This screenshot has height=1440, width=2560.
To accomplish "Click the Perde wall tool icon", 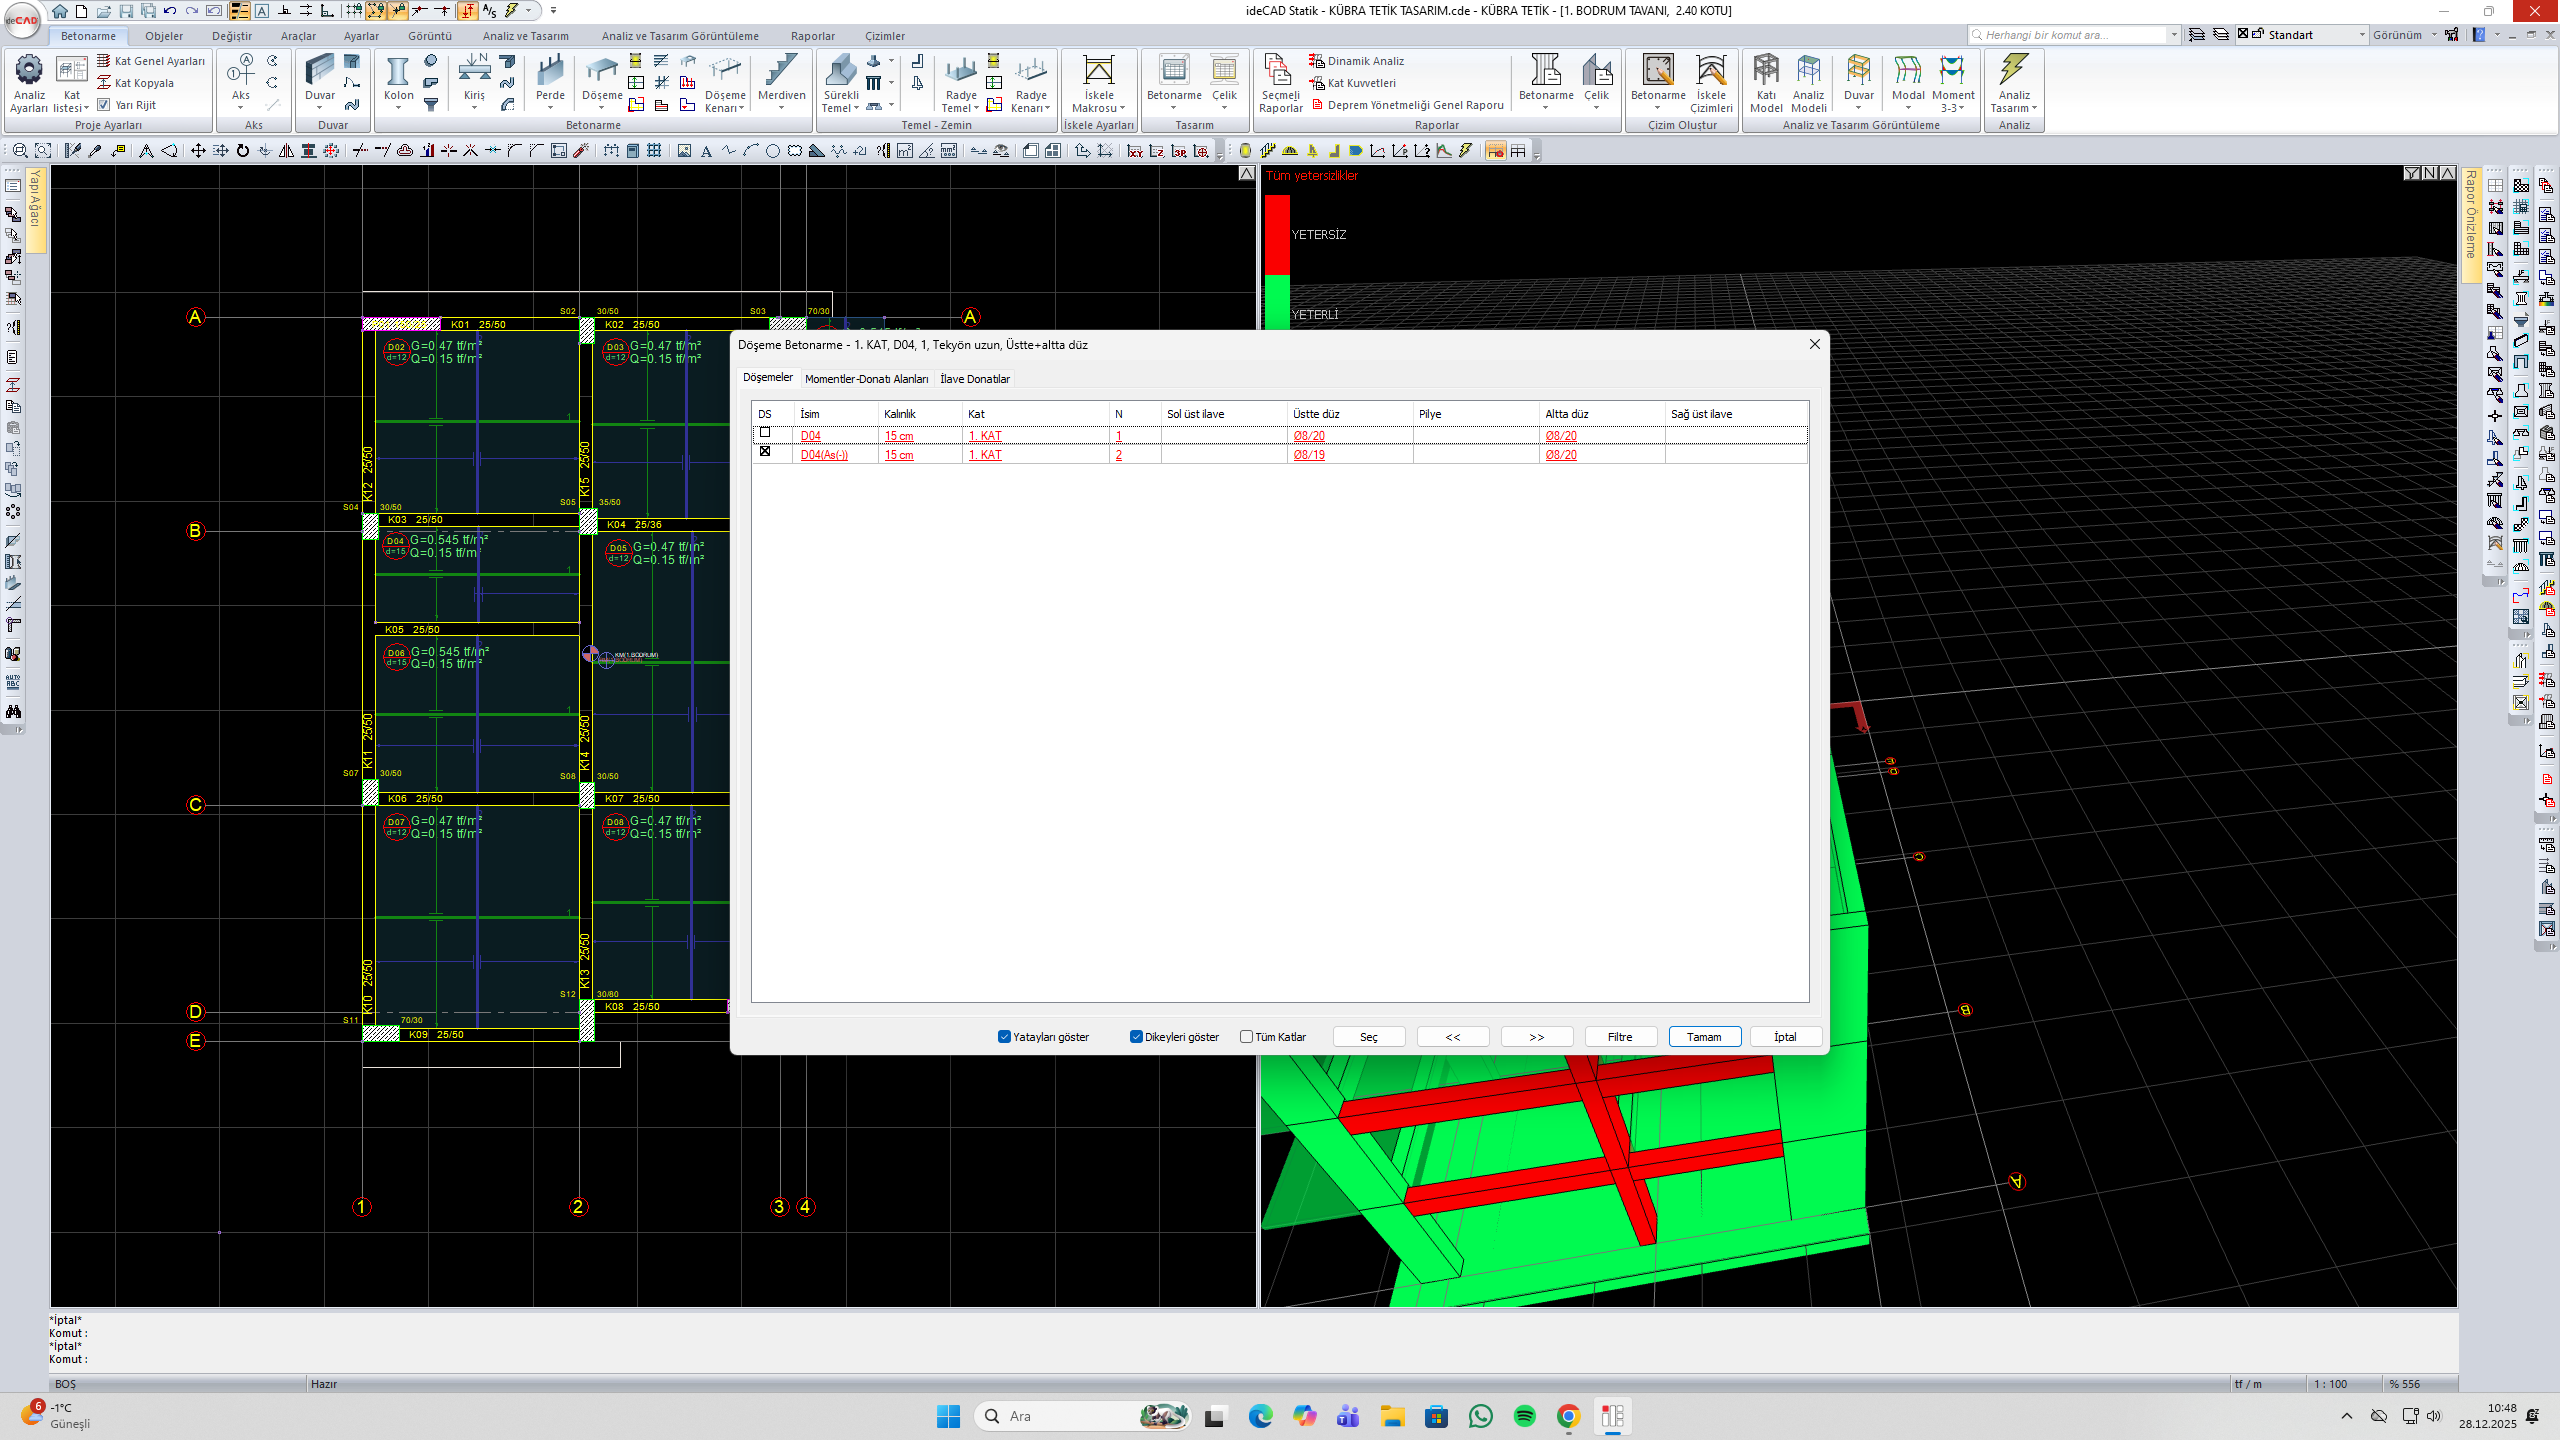I will click(x=550, y=72).
